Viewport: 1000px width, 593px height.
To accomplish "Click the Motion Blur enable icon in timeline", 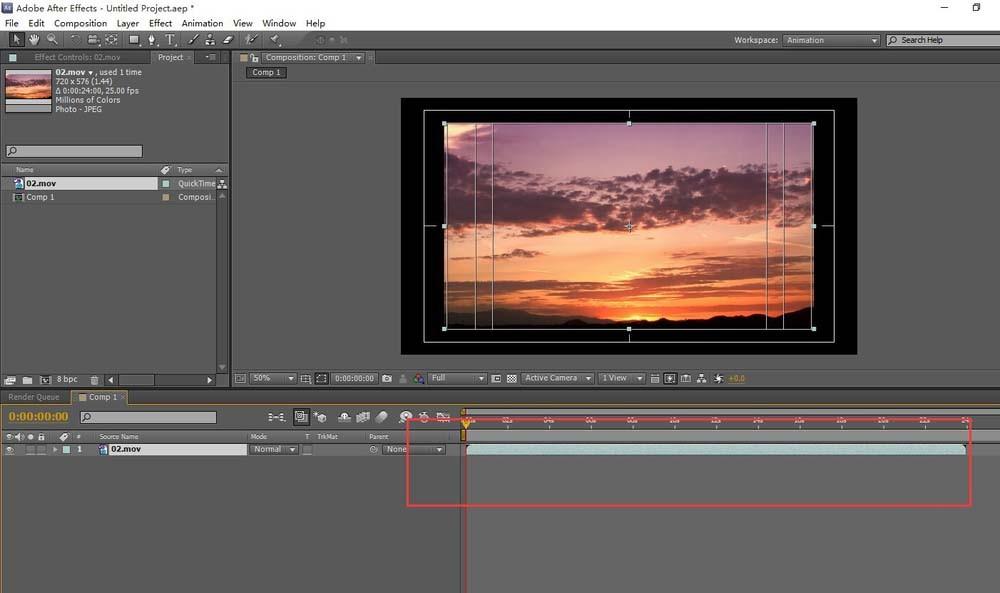I will 381,417.
